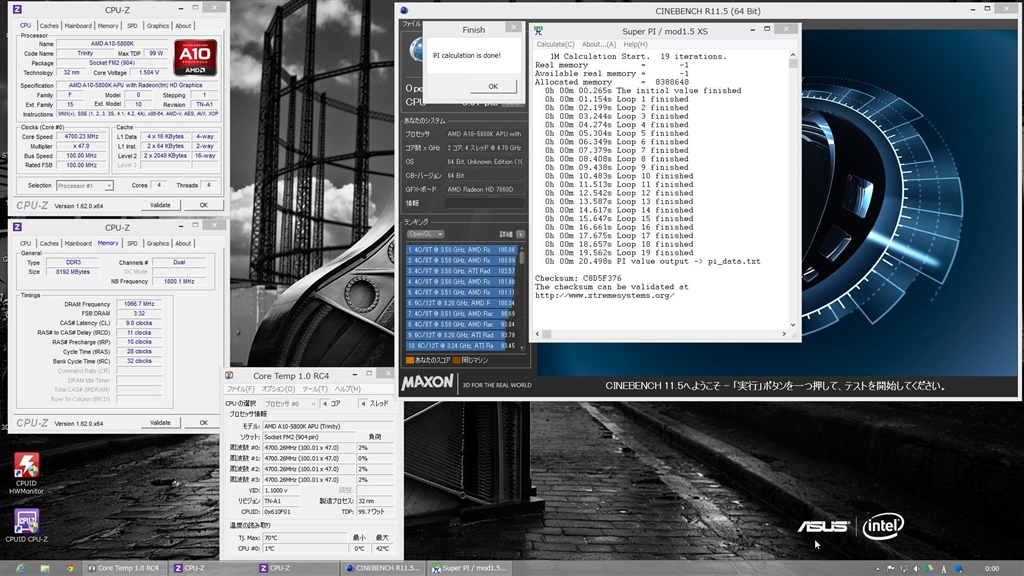Launch Chrome from the taskbar
The height and width of the screenshot is (576, 1024).
click(x=71, y=568)
